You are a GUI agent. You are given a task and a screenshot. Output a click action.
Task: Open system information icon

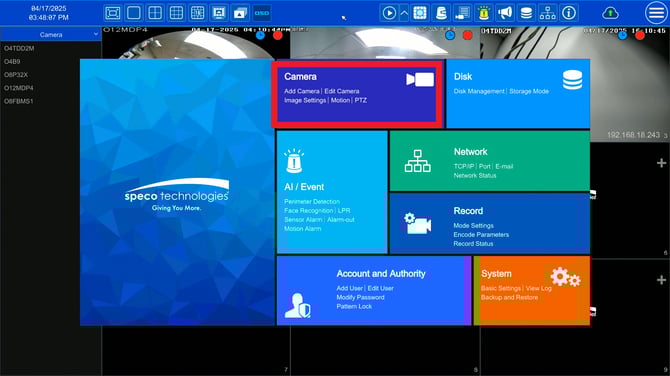tap(569, 13)
